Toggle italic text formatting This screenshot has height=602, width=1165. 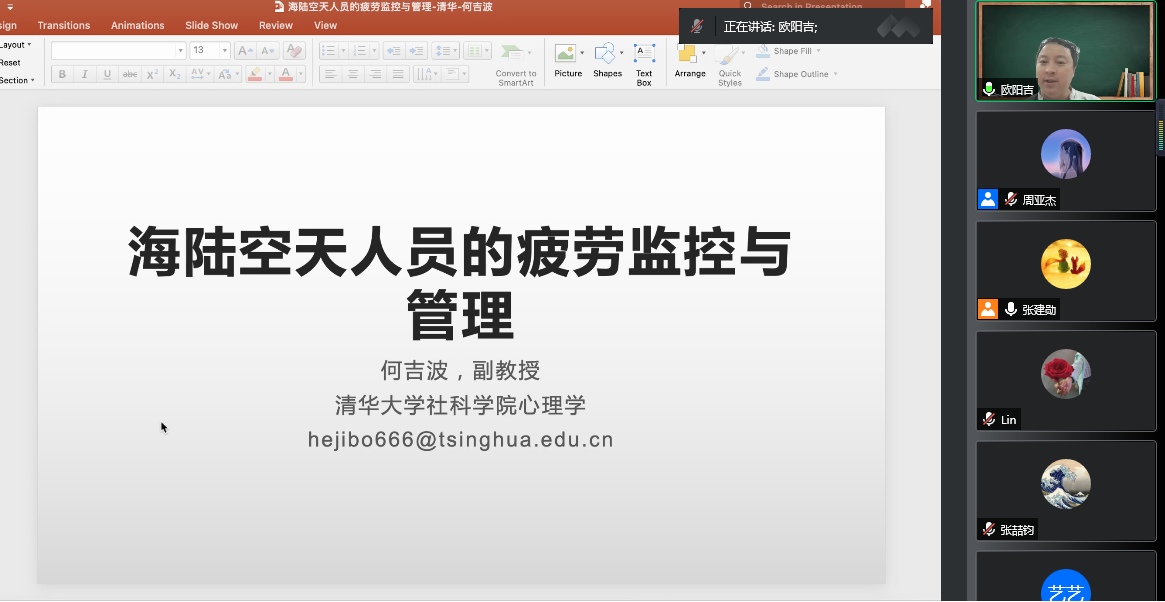point(84,74)
